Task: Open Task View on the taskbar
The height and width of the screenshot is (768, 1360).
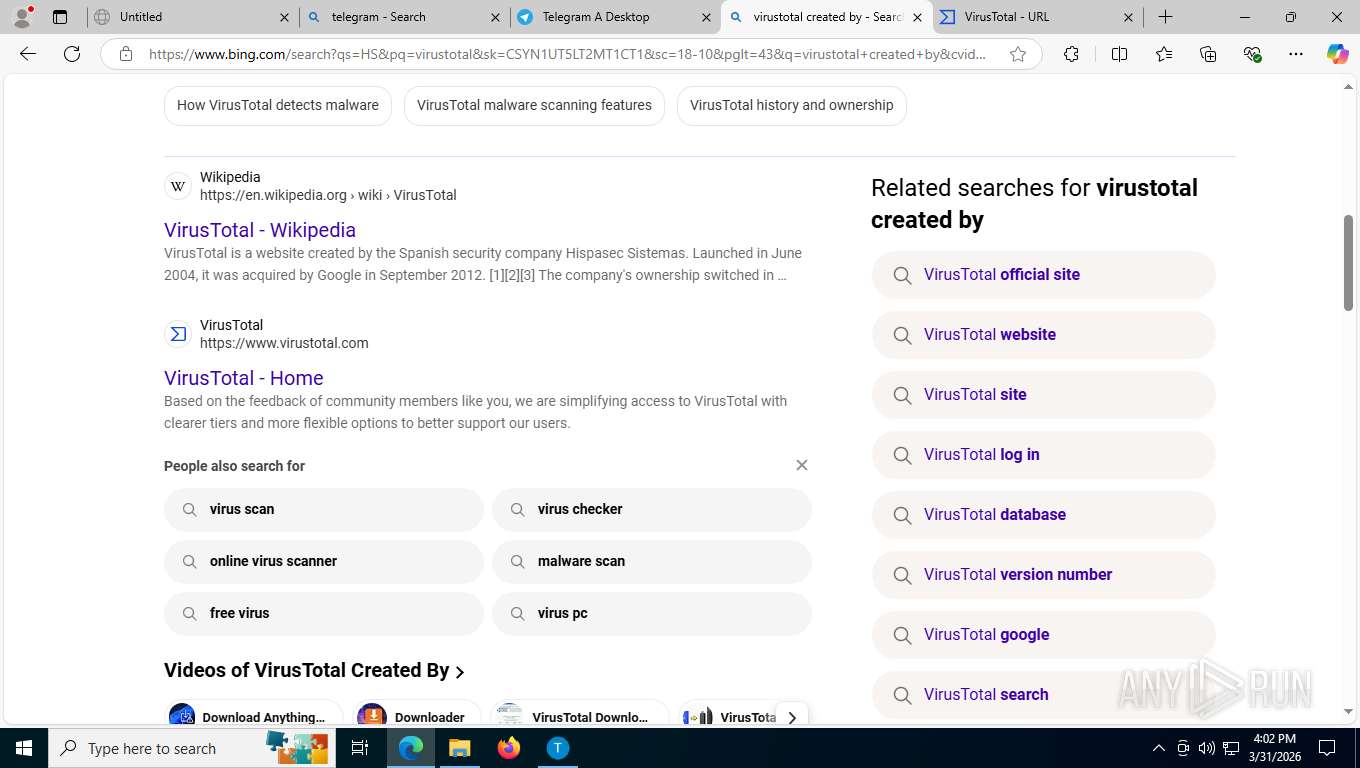Action: coord(360,748)
